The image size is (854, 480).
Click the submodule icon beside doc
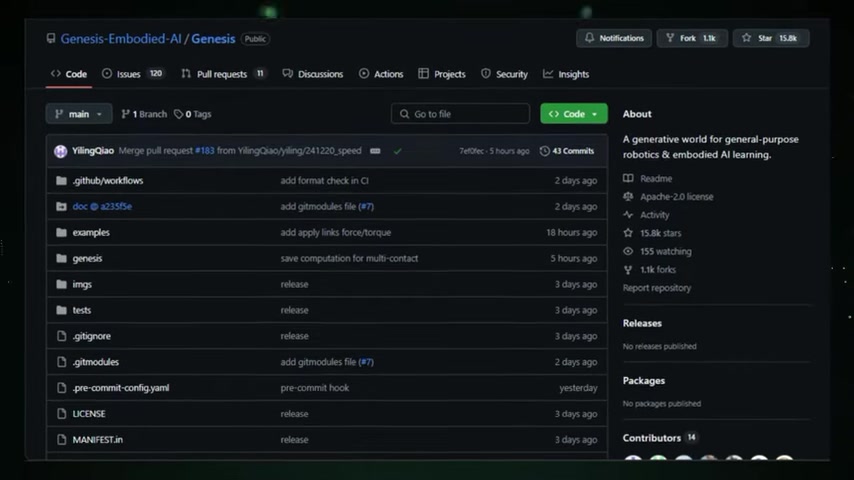point(62,206)
